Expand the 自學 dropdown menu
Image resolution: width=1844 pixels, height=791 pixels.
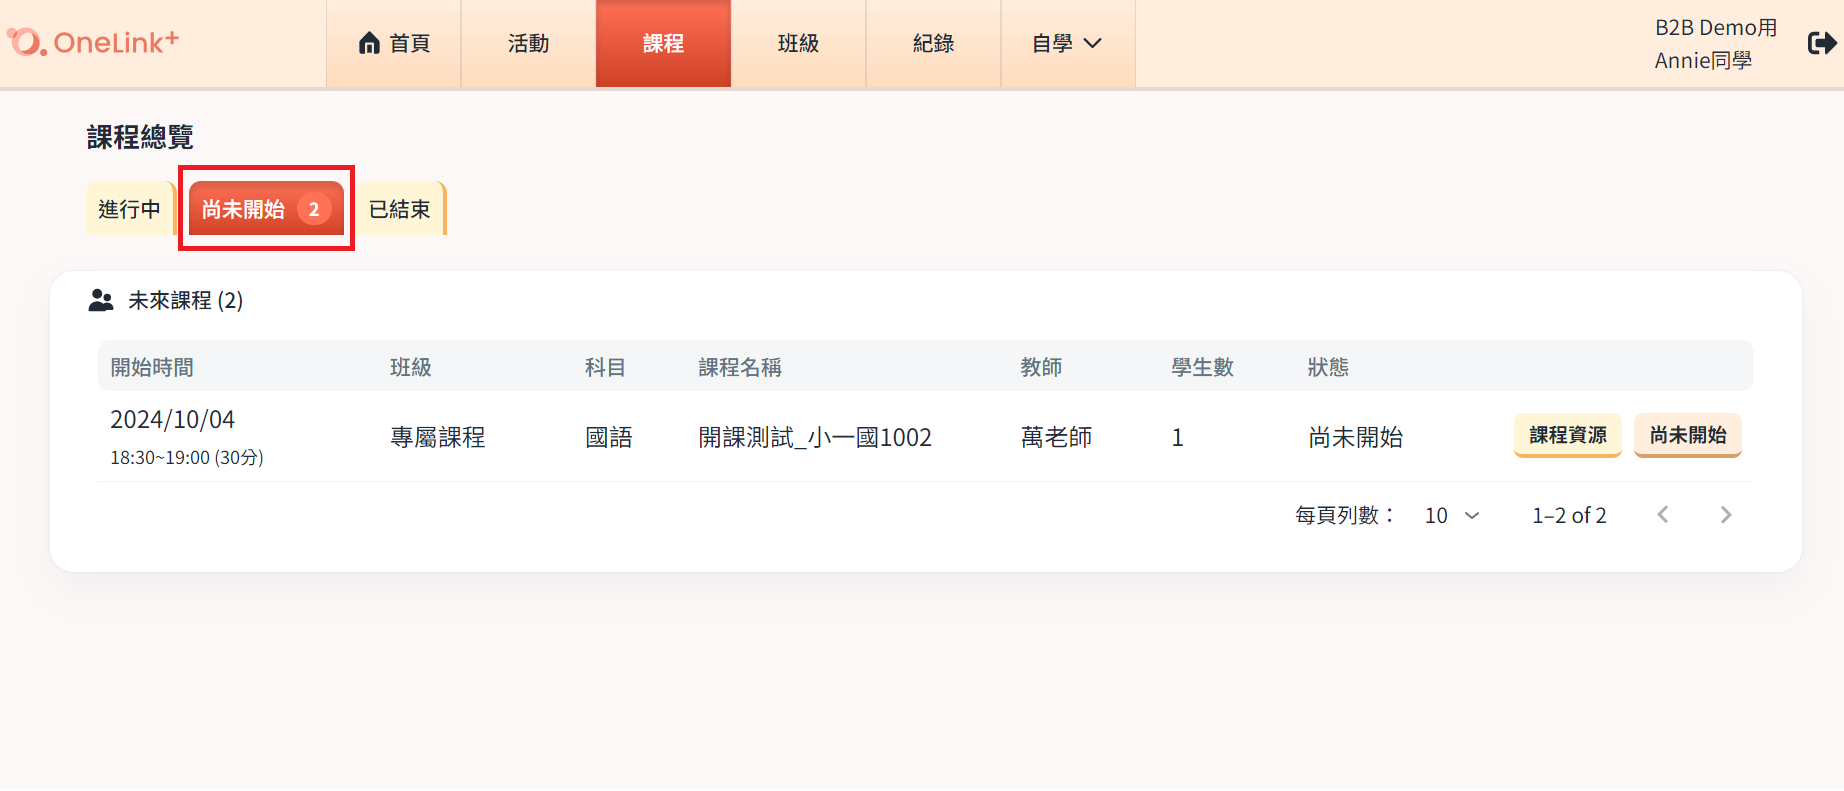[1069, 43]
